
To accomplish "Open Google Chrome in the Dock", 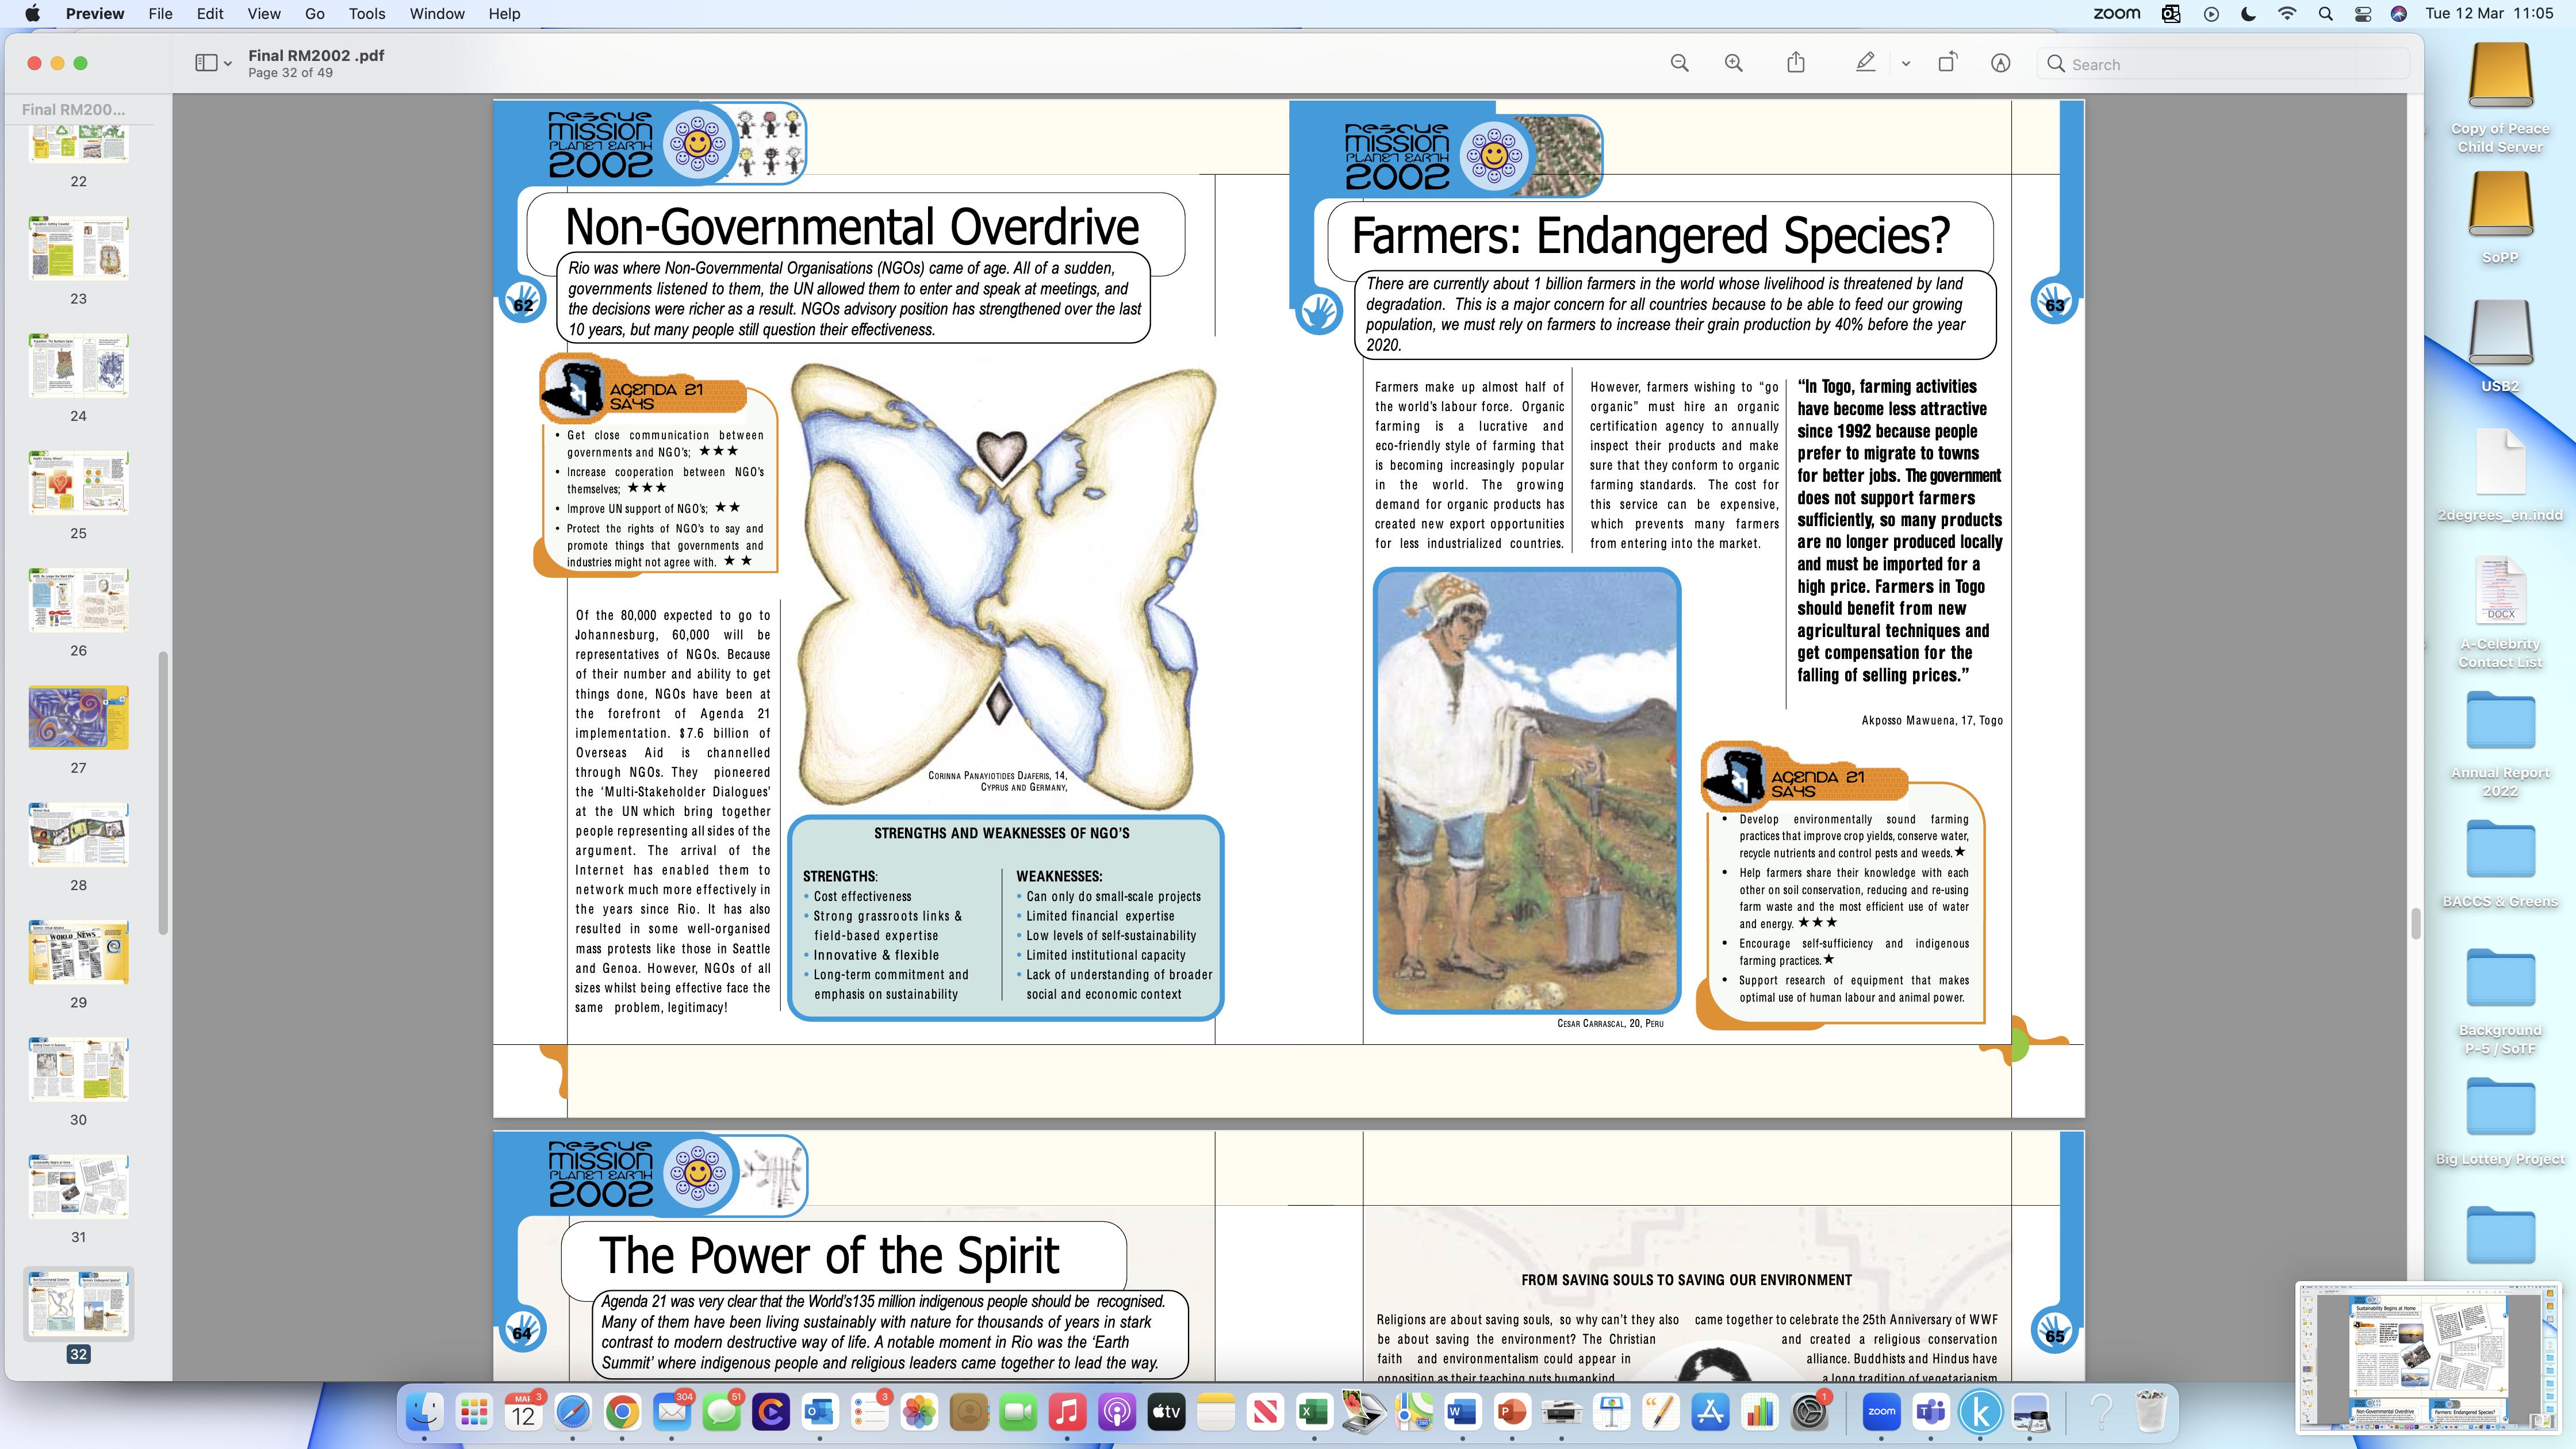I will 622,1413.
